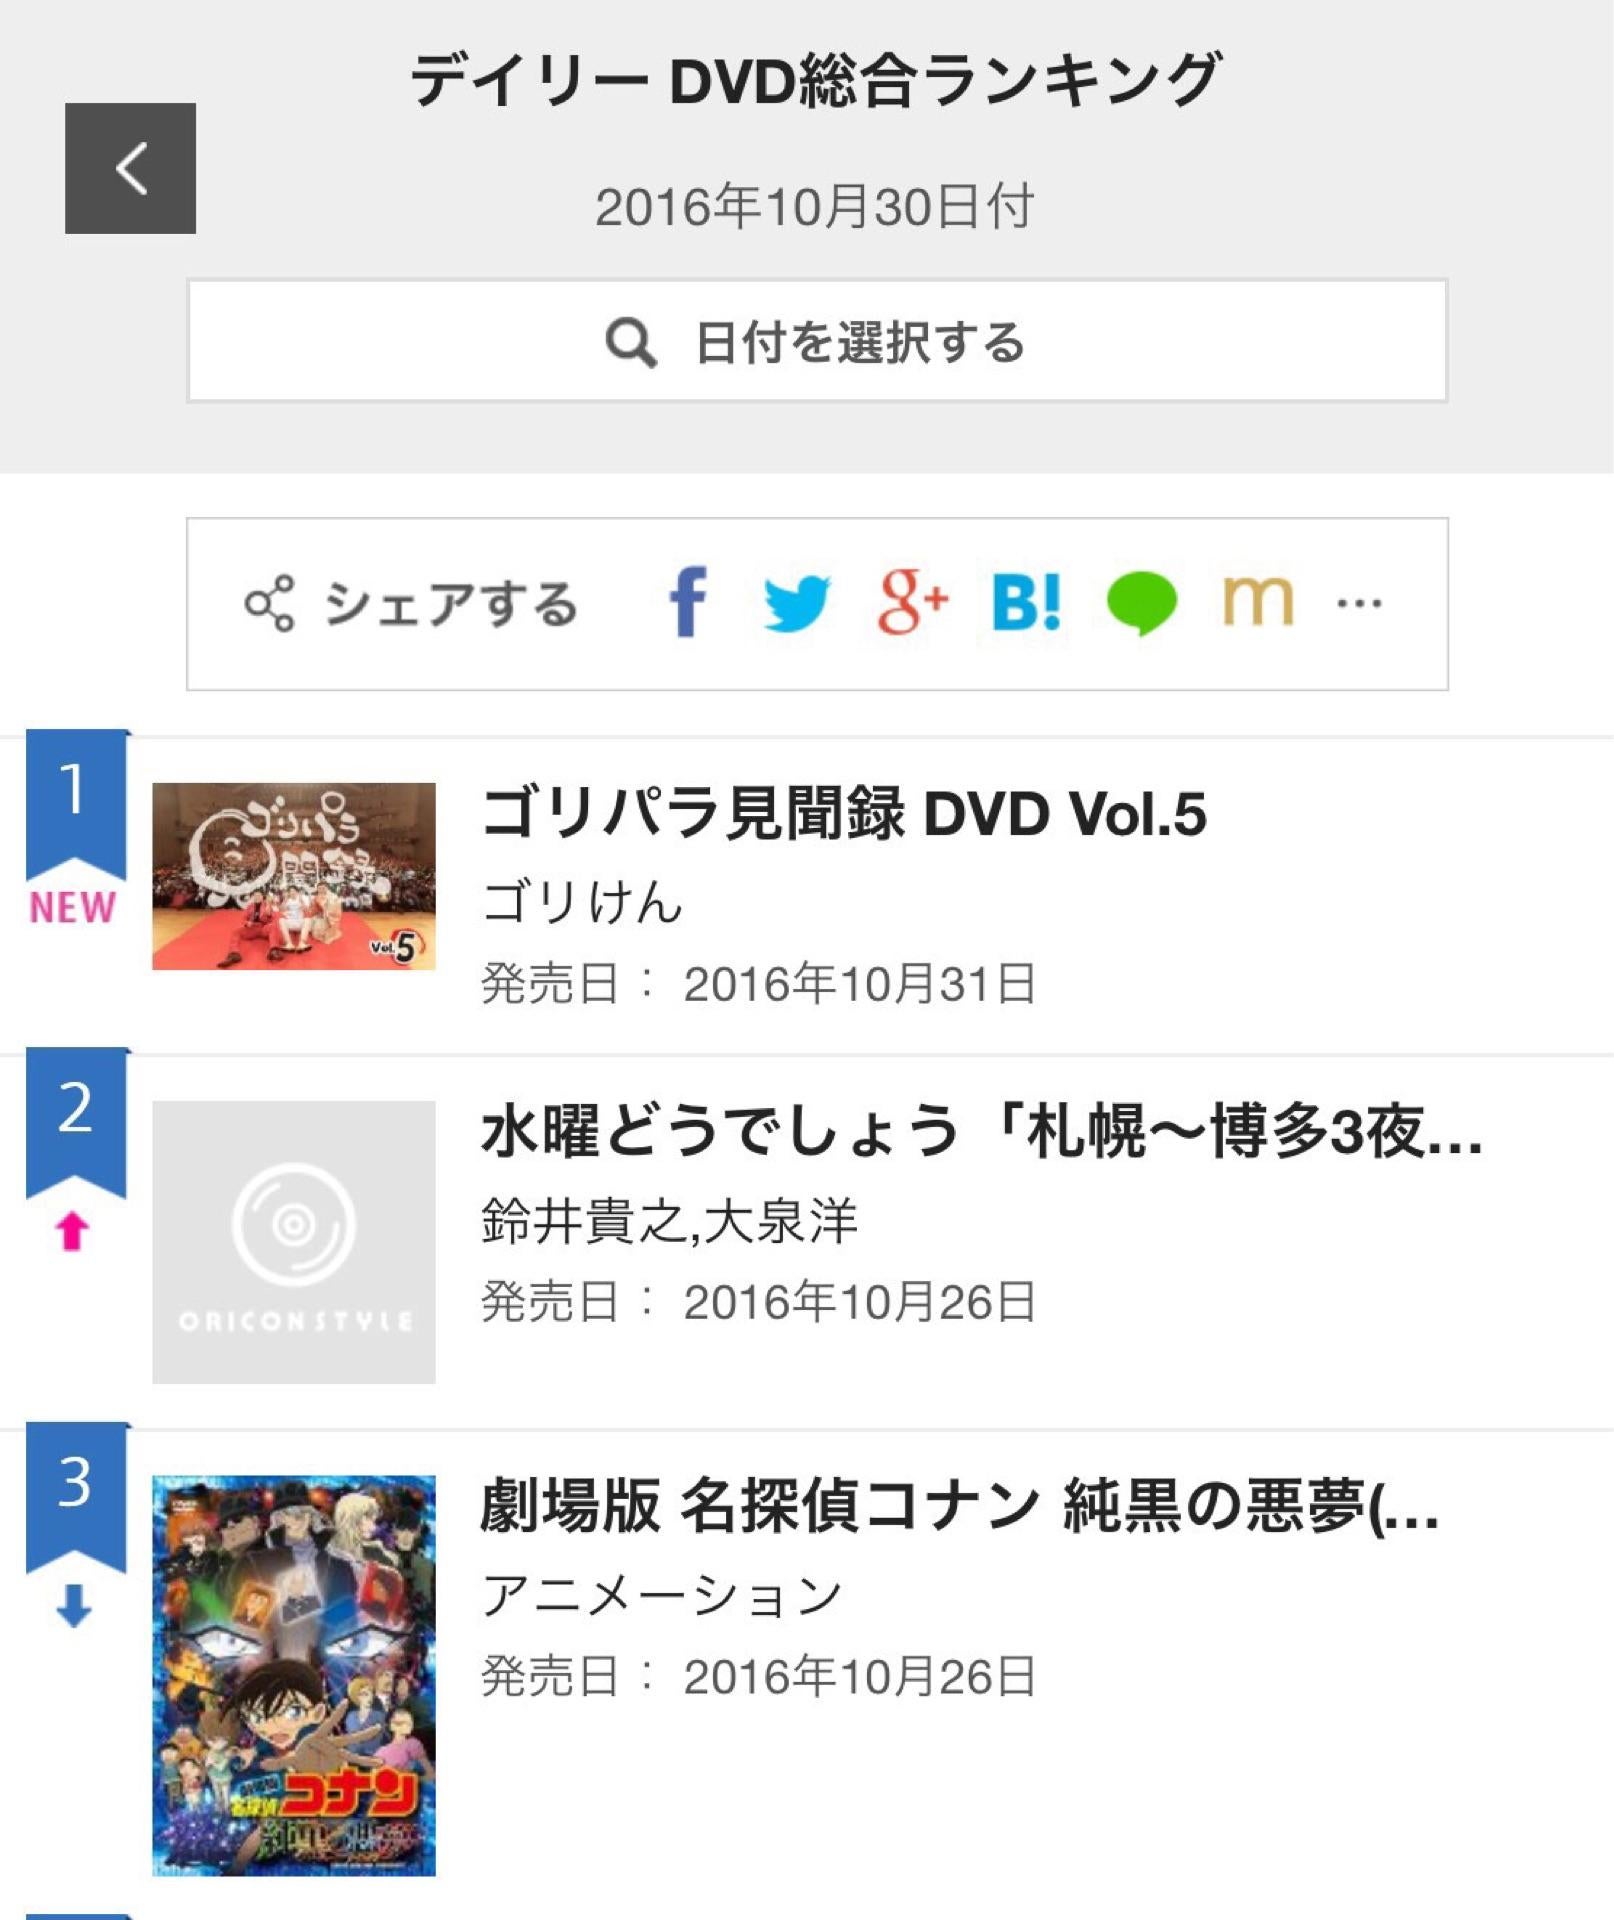
Task: Open 劇場版 名探偵コナン 純黒の悪夢 title
Action: (958, 1506)
